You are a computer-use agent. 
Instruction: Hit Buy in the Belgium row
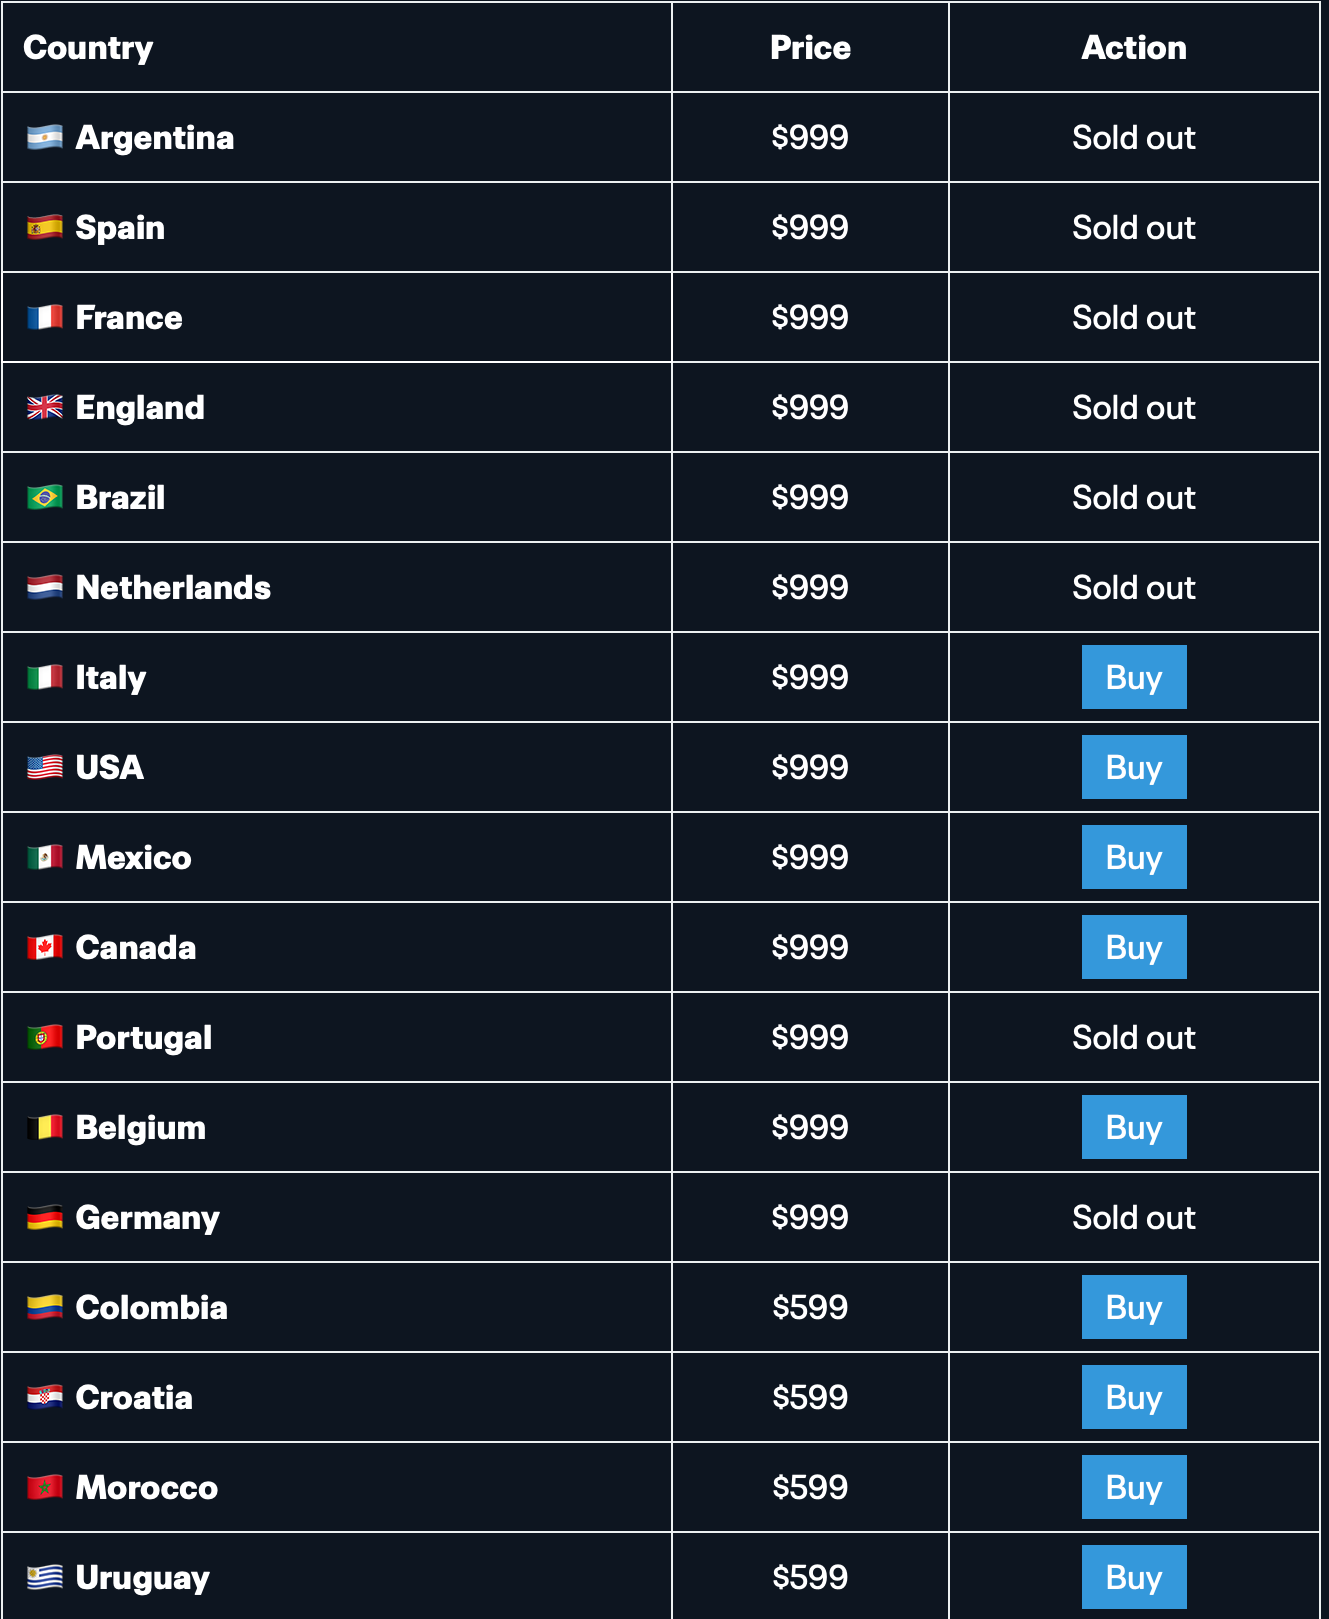point(1133,1128)
